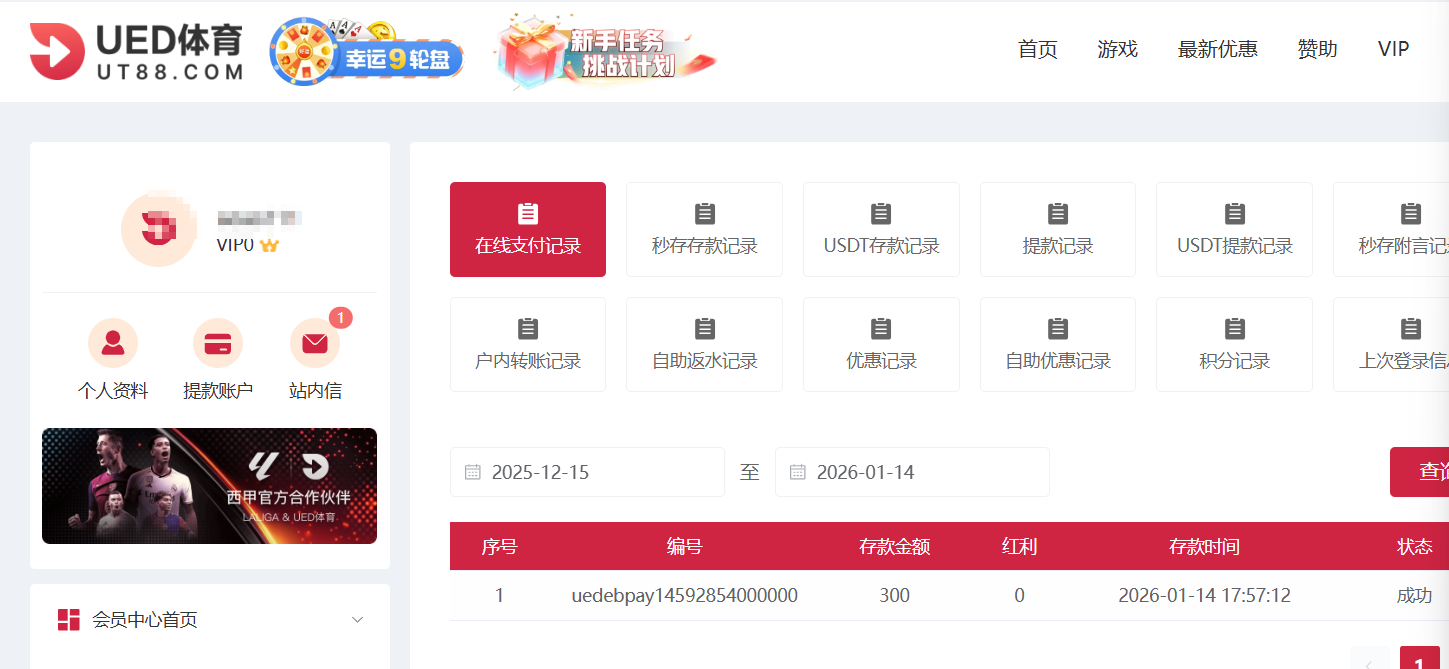Click the user avatar image
The image size is (1449, 669).
pyautogui.click(x=158, y=229)
